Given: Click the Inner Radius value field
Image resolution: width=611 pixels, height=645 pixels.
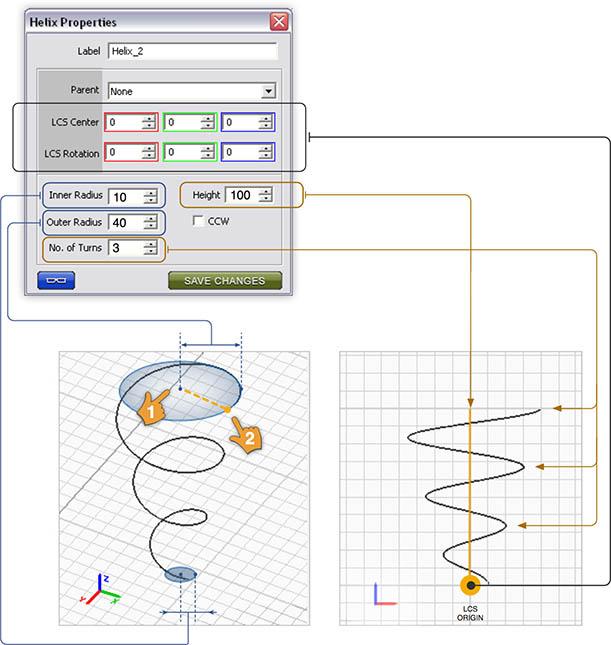Looking at the screenshot, I should point(126,197).
